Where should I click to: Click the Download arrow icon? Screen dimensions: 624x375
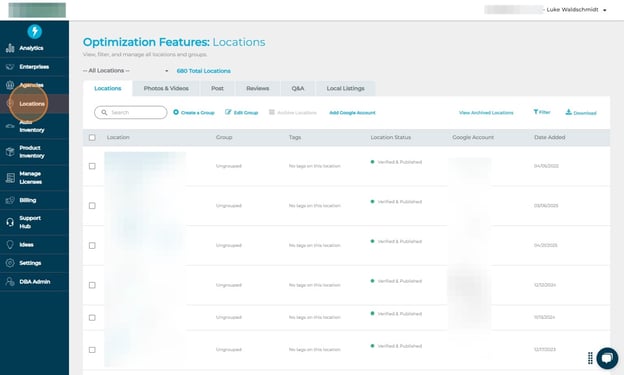pos(569,112)
